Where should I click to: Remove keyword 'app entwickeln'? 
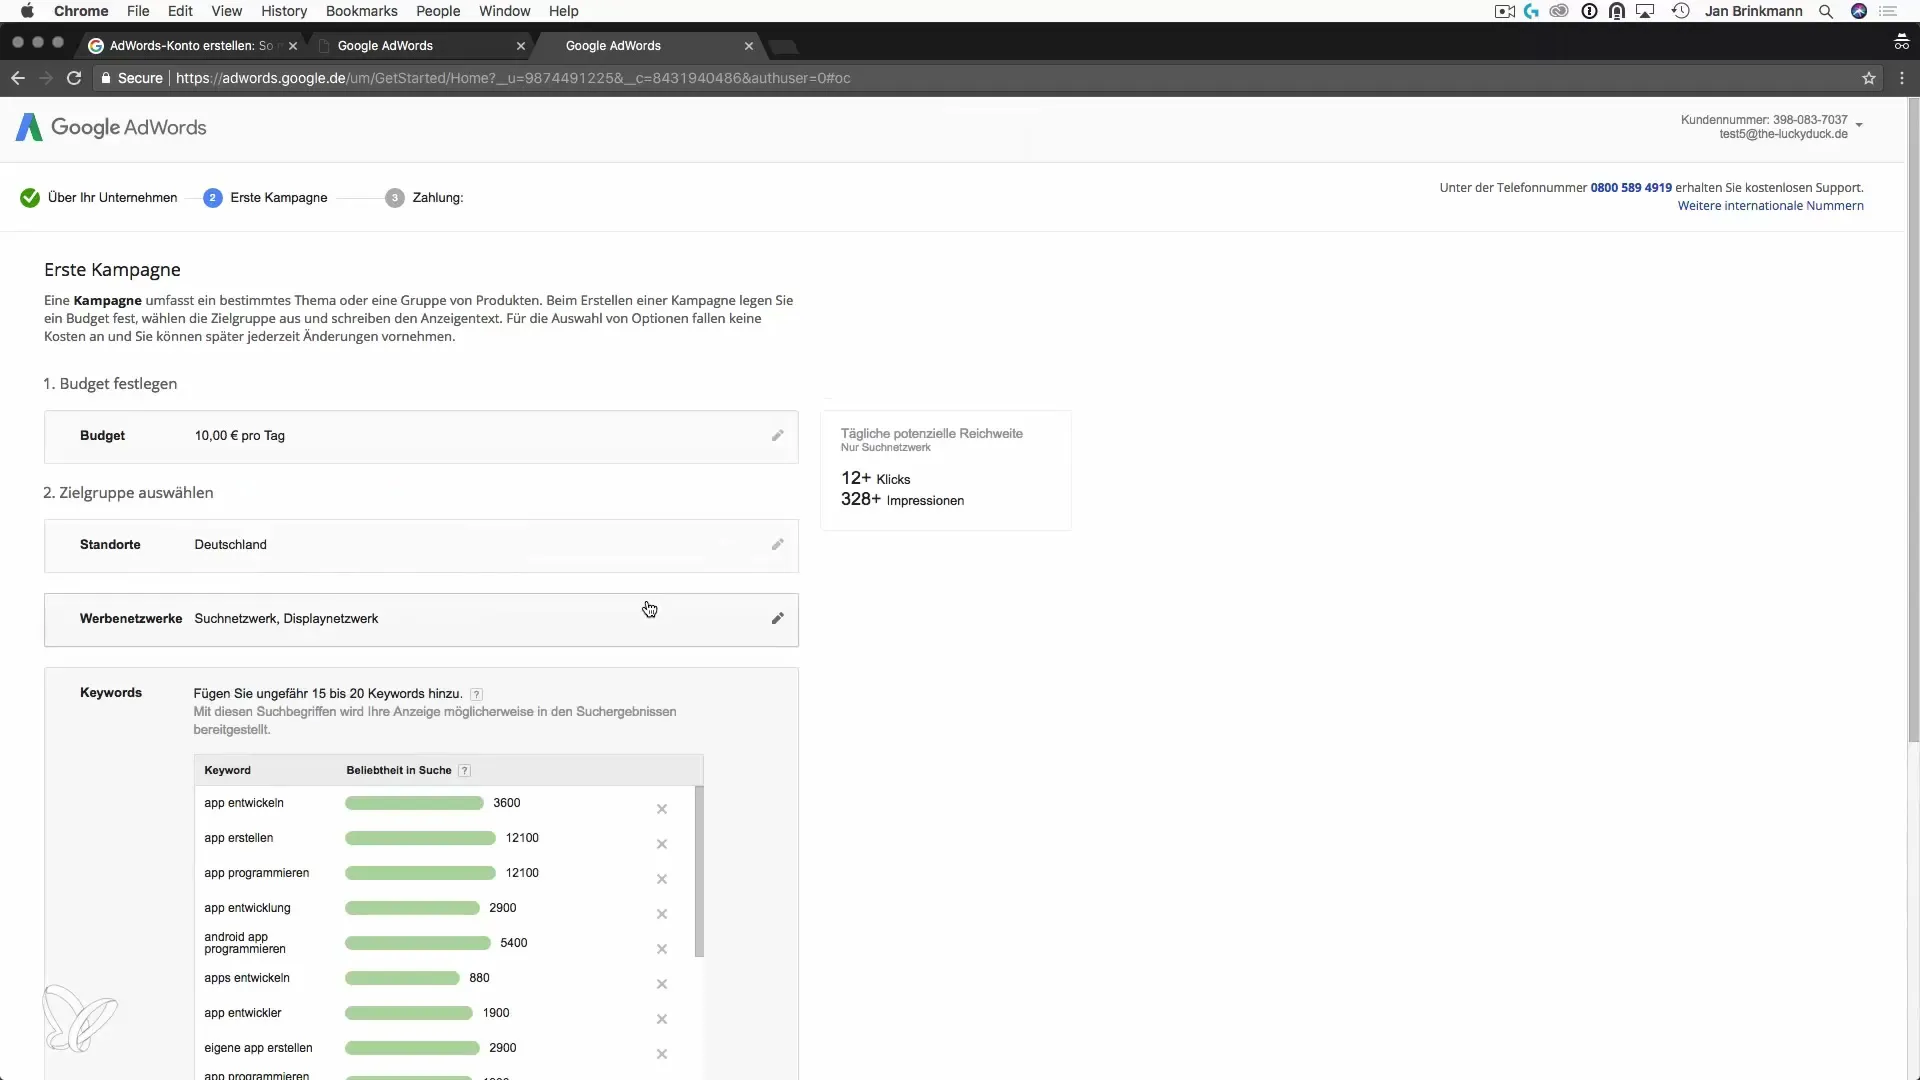tap(661, 809)
